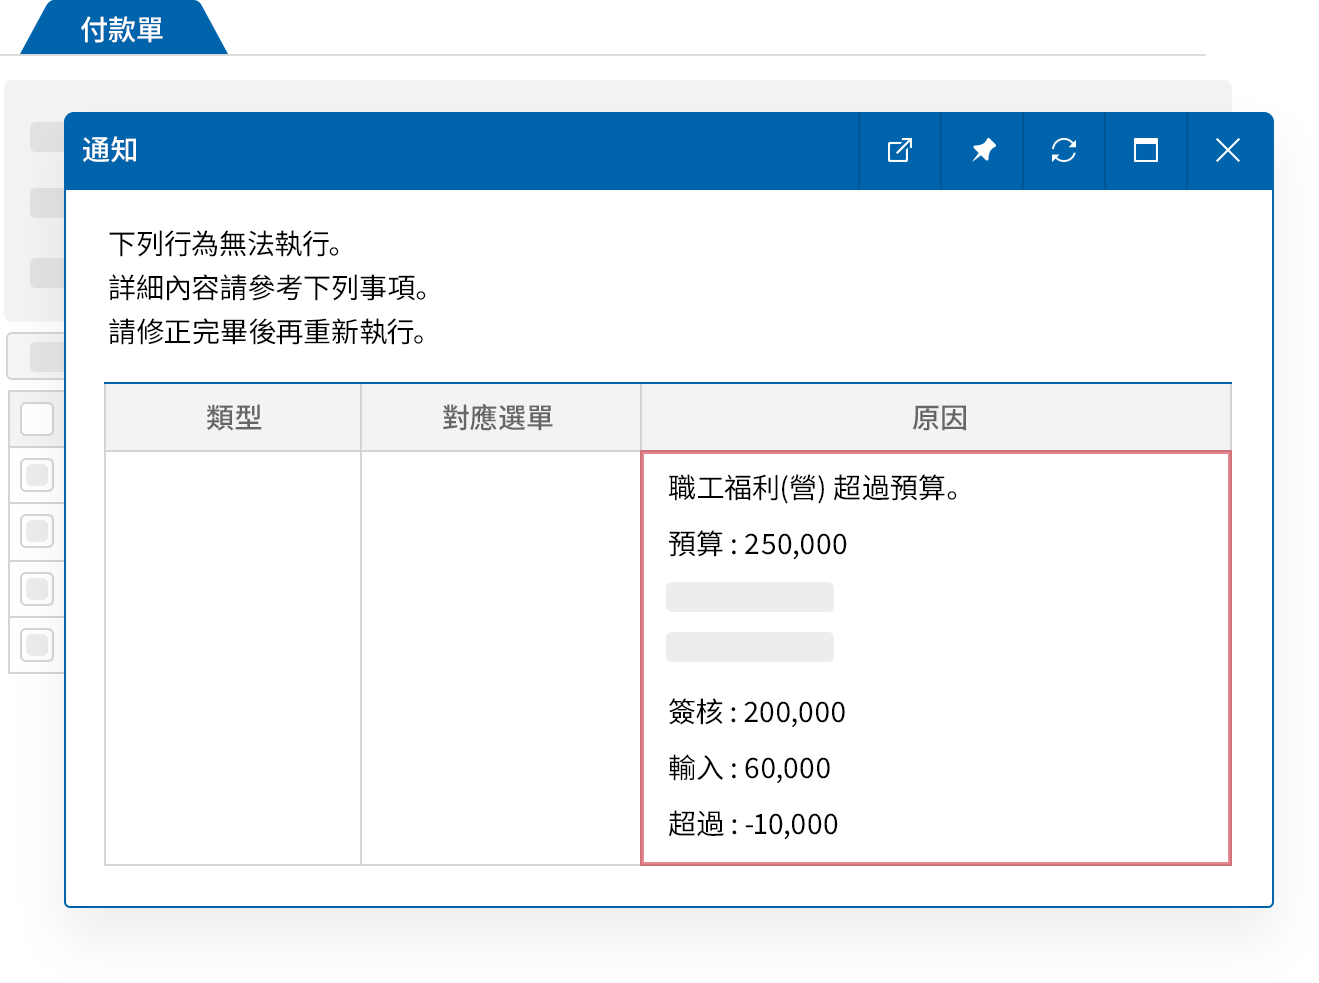Click the external link icon in the dialog header
Viewport: 1319px width, 983px height.
point(899,150)
